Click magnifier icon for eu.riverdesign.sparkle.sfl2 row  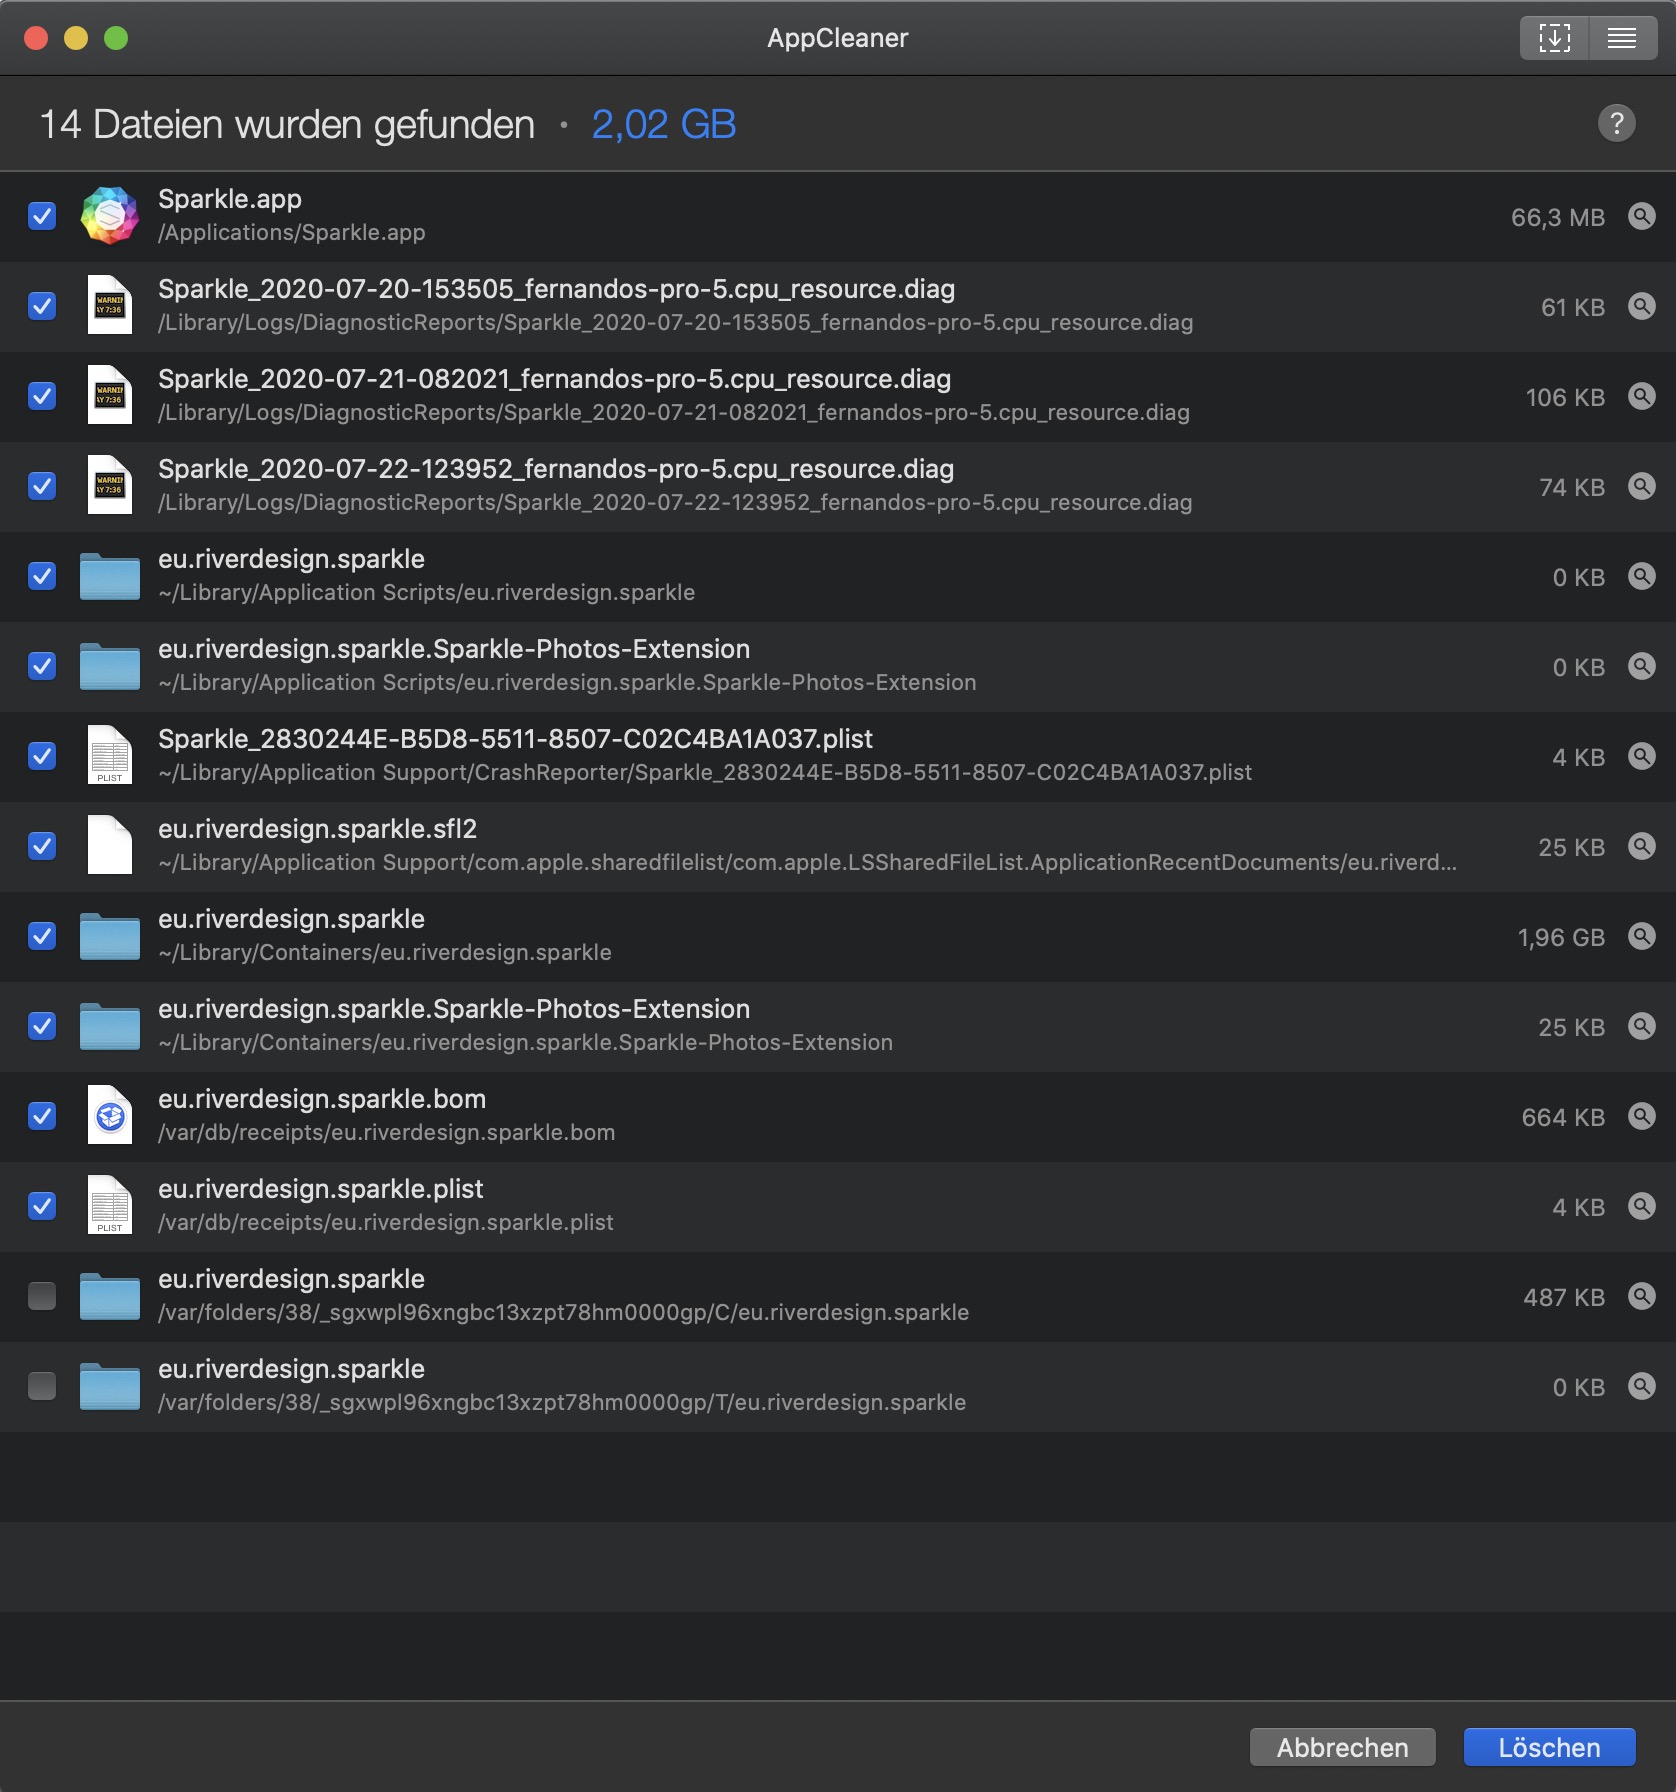click(x=1642, y=846)
